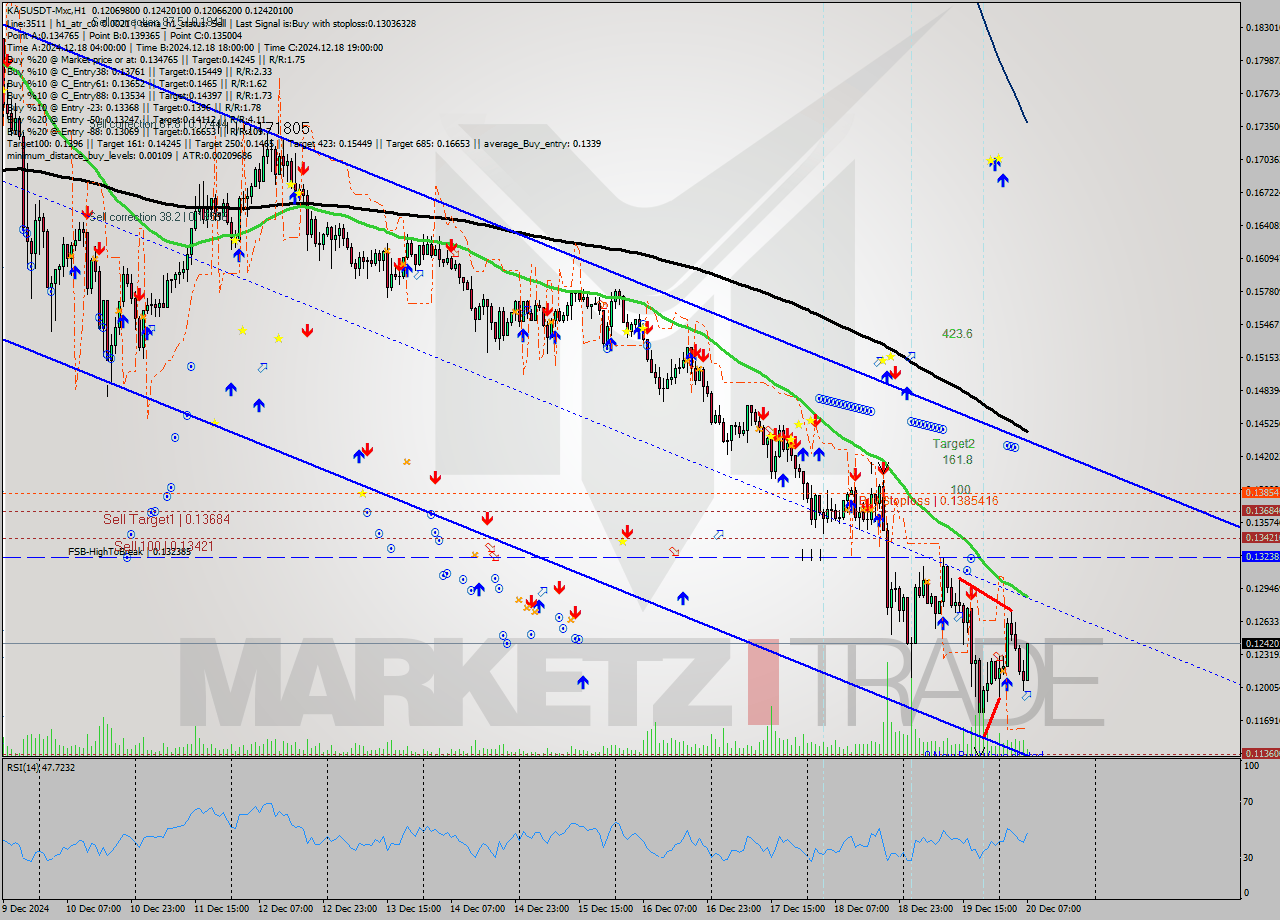This screenshot has width=1280, height=920.
Task: Click the 0.14525 price axis value
Action: 1261,423
